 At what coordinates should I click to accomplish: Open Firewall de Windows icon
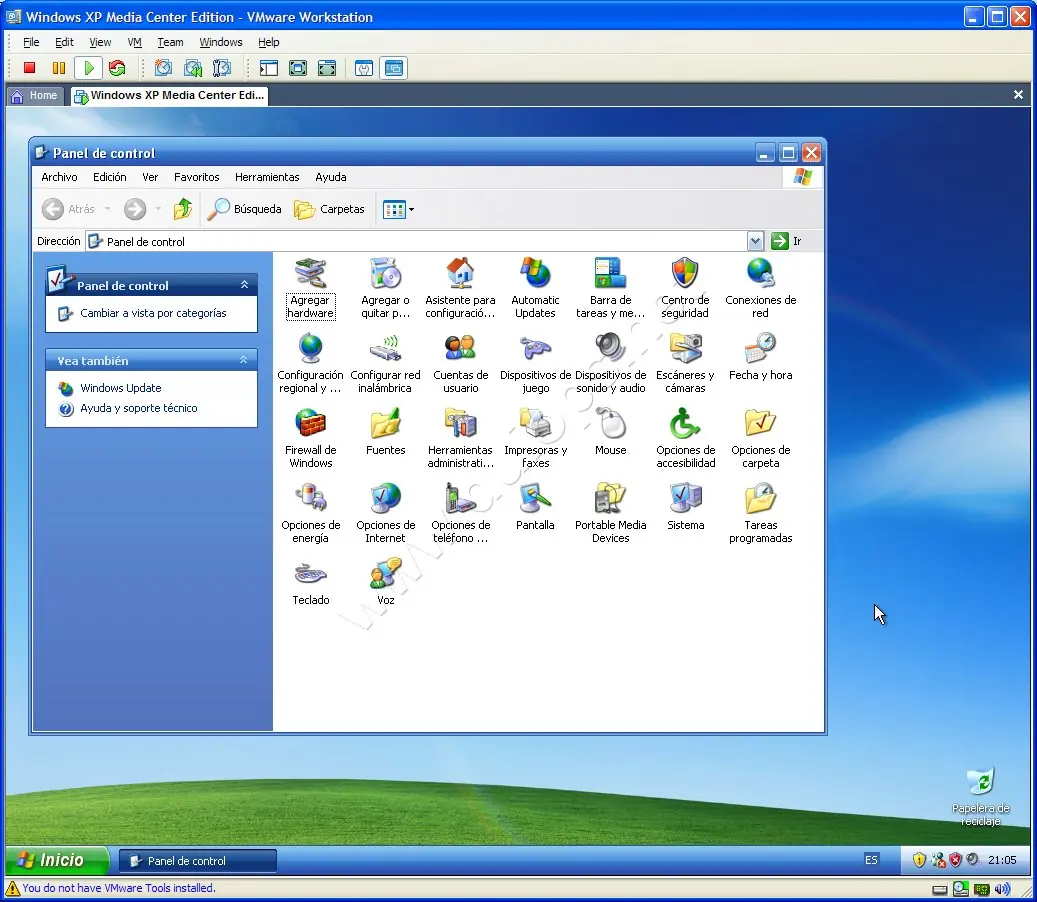click(x=310, y=424)
